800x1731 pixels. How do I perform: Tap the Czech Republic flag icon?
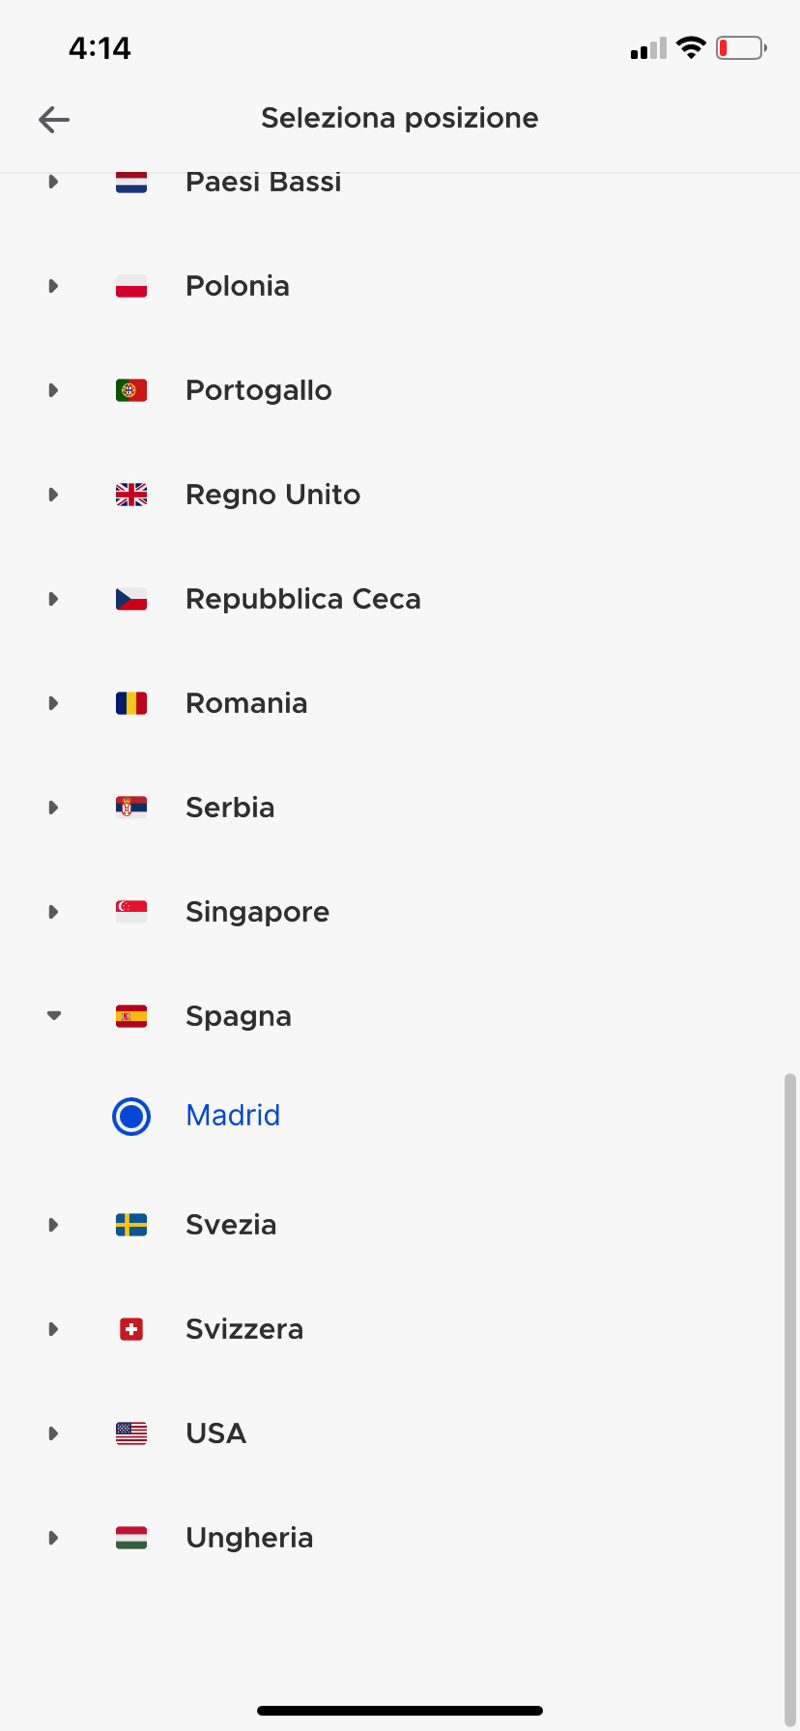131,600
